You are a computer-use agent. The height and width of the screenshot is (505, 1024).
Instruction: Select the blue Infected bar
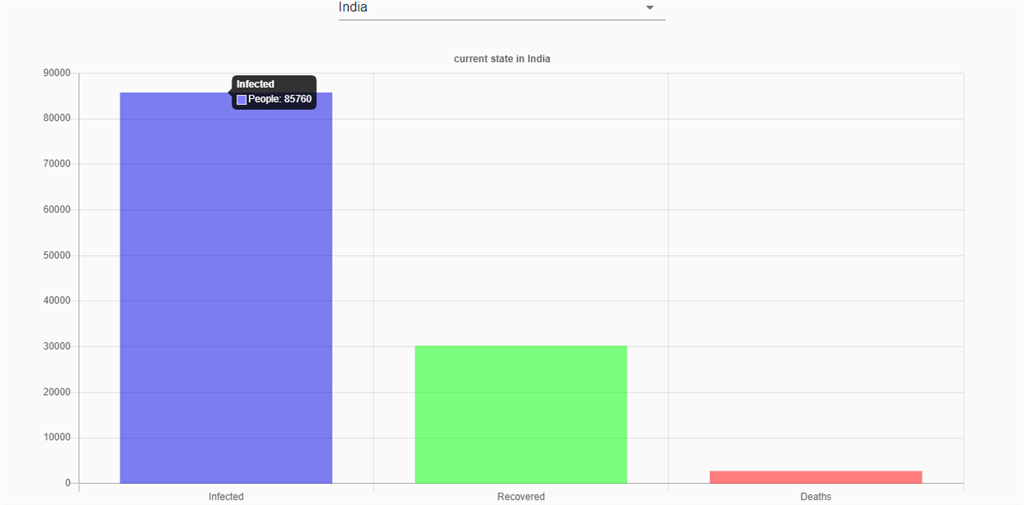(x=226, y=288)
